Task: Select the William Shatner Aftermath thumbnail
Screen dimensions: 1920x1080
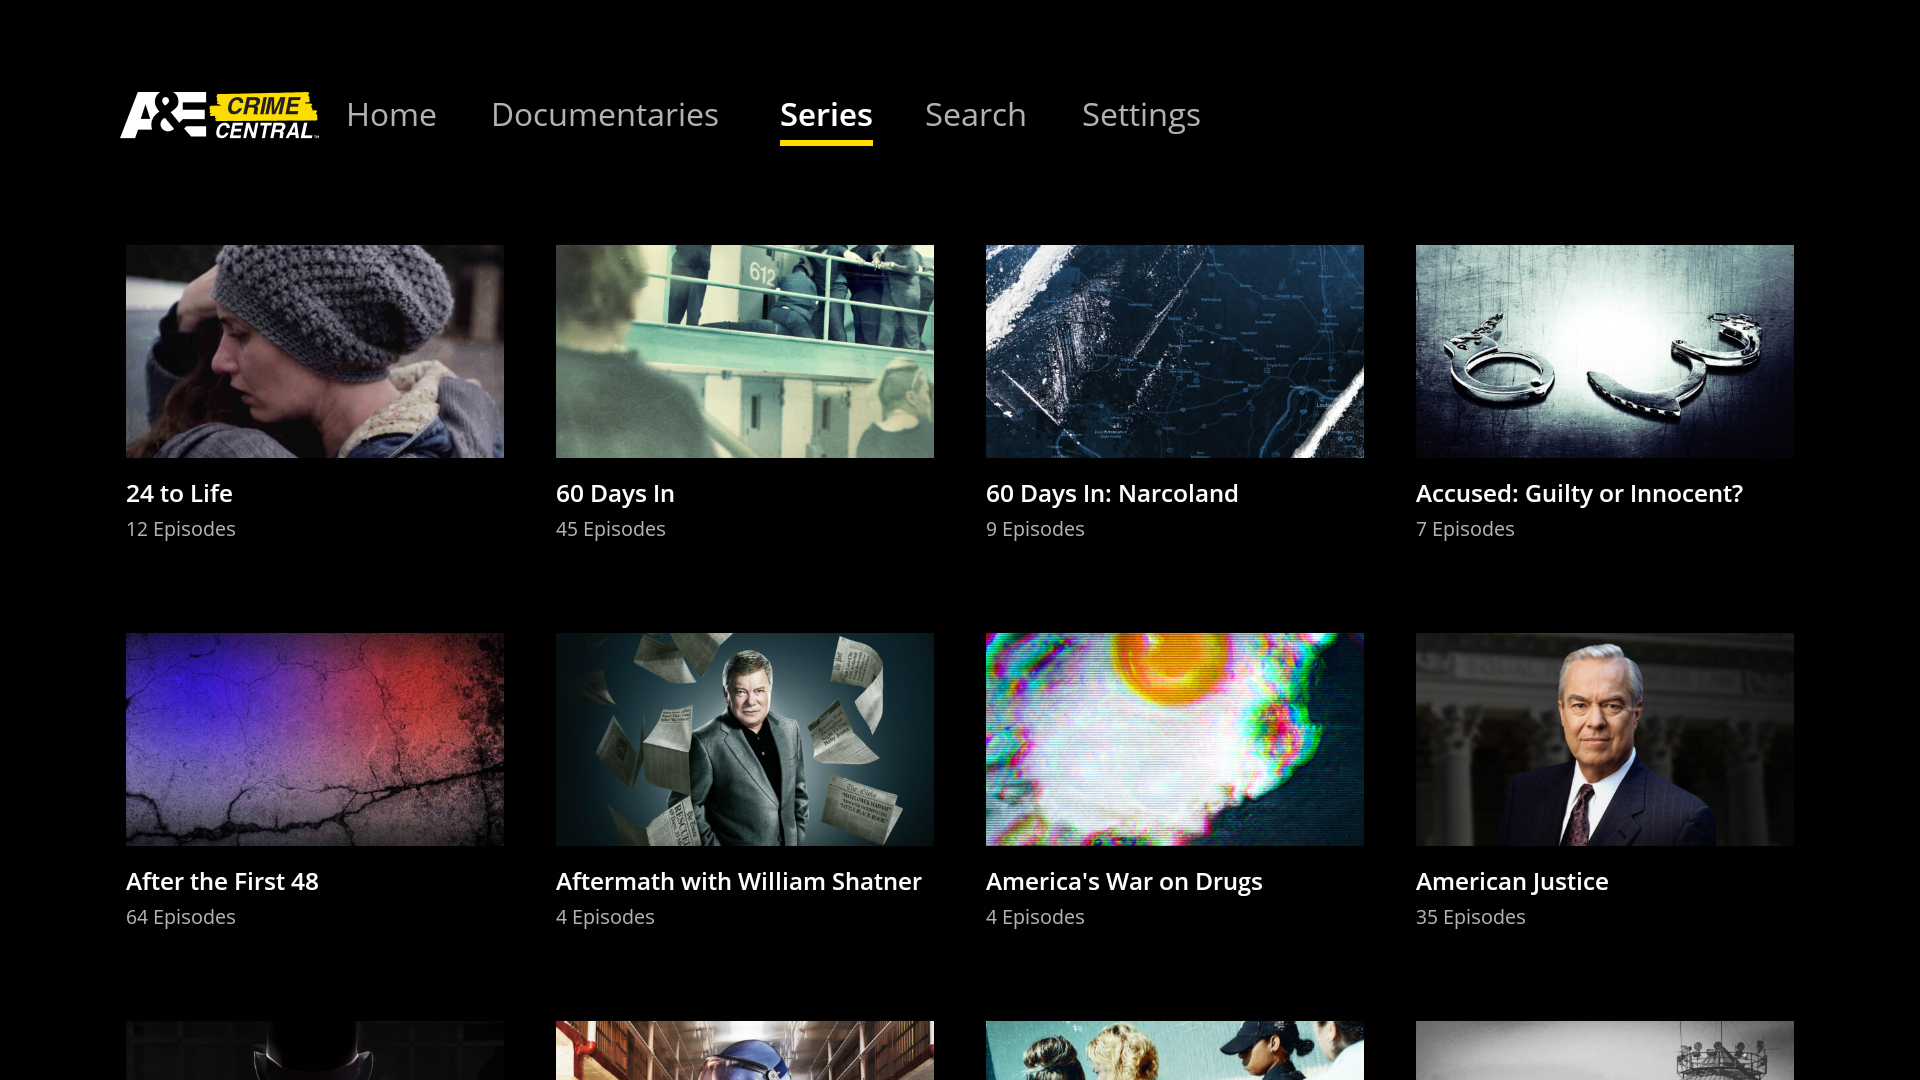Action: click(x=745, y=739)
